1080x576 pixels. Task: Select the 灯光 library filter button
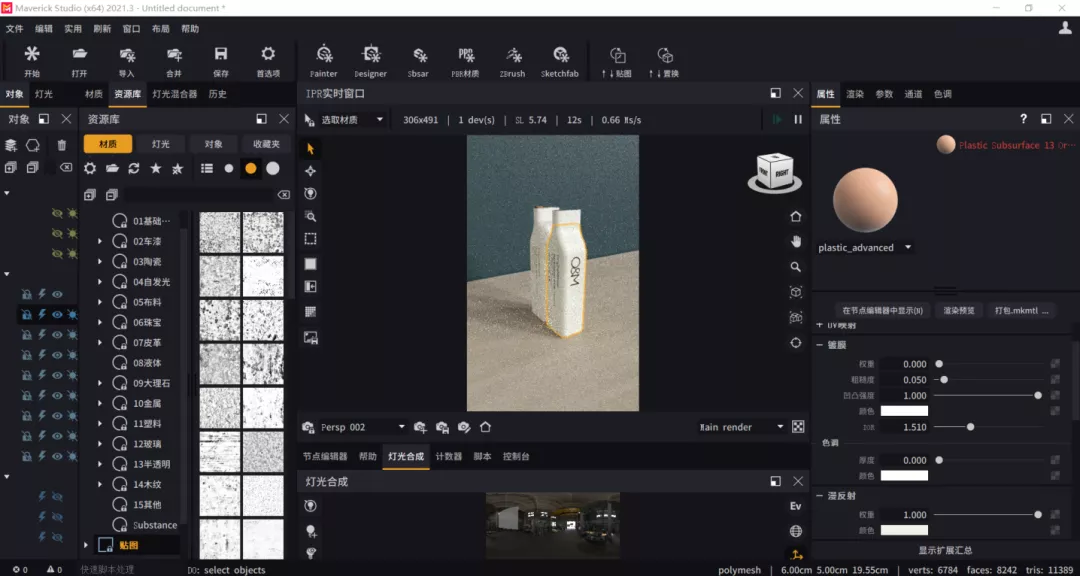click(160, 144)
